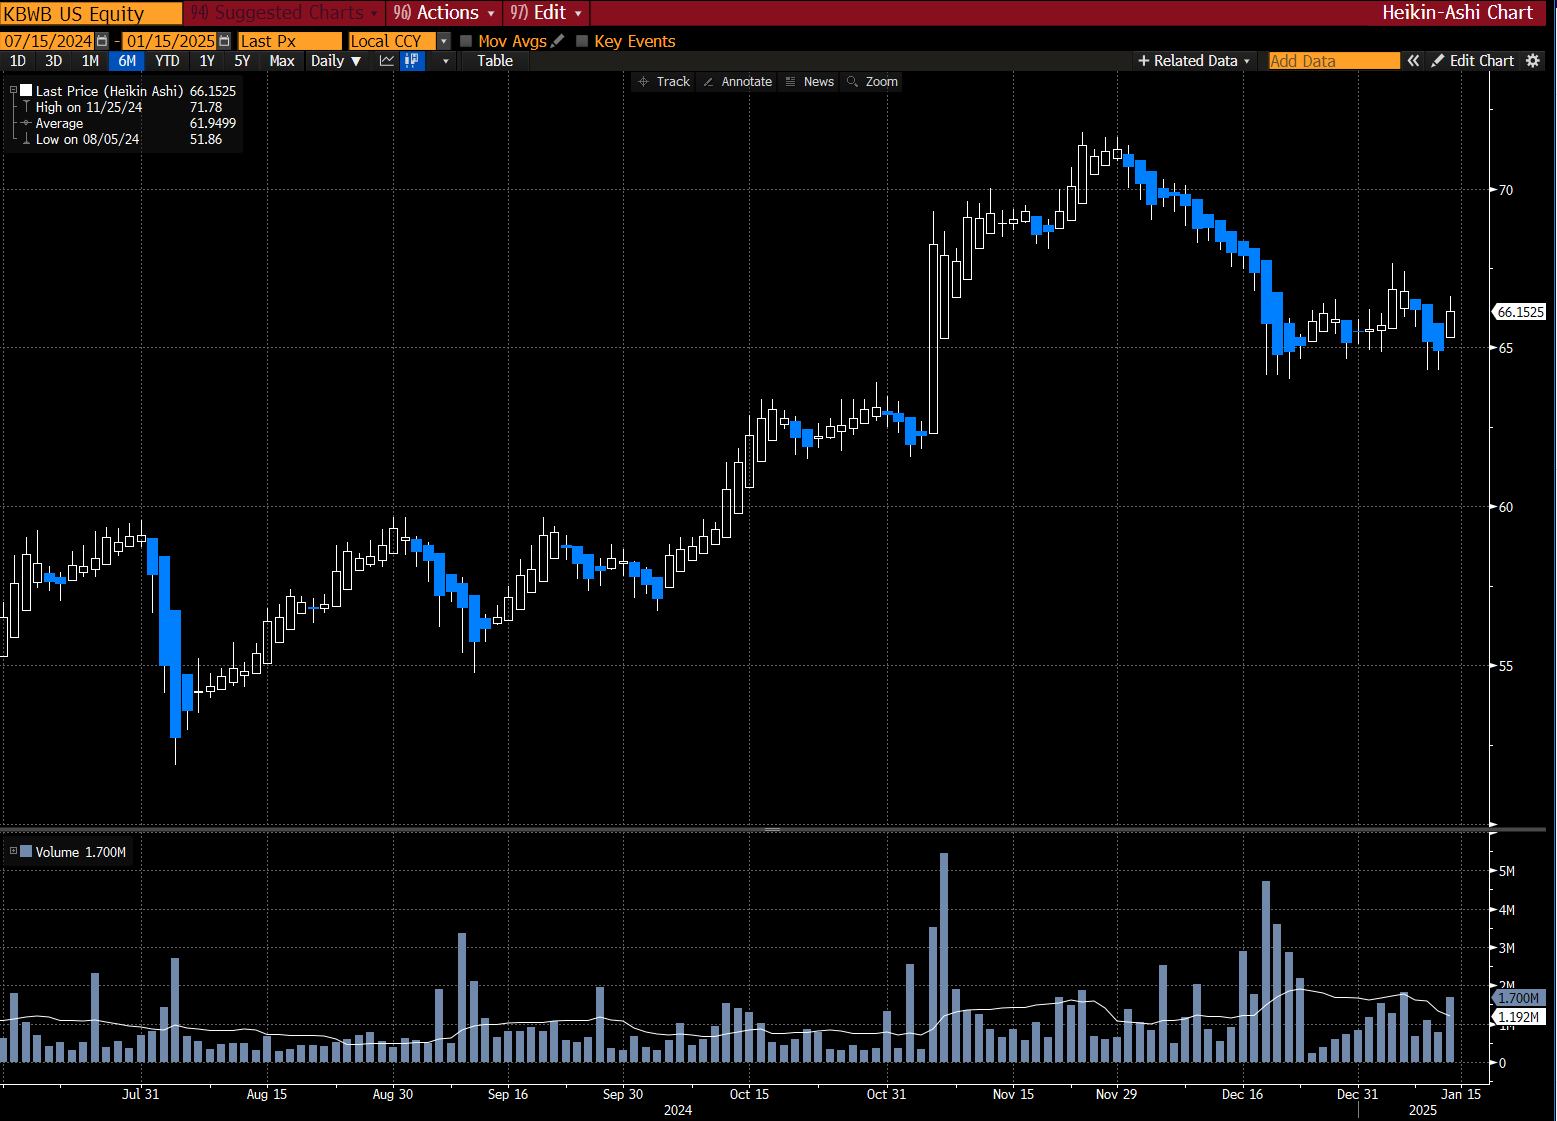Click the chart settings gear icon

1533,61
